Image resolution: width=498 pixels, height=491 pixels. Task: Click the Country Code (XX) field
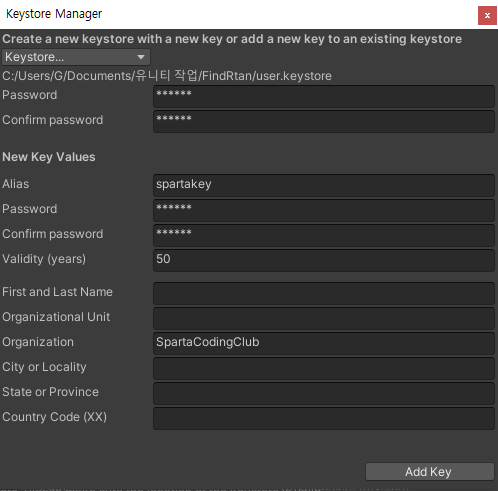[324, 418]
